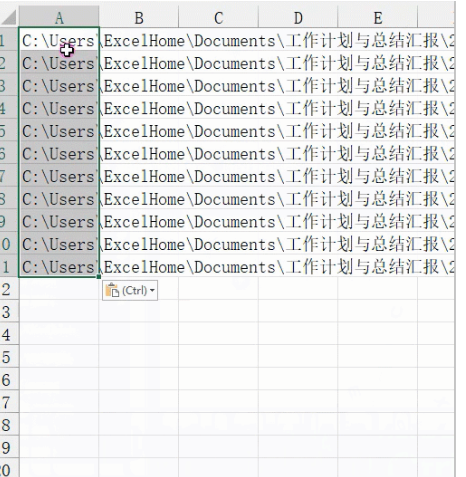Select cell A1 with C:\Users path
Screen dimensions: 466x477
(59, 41)
